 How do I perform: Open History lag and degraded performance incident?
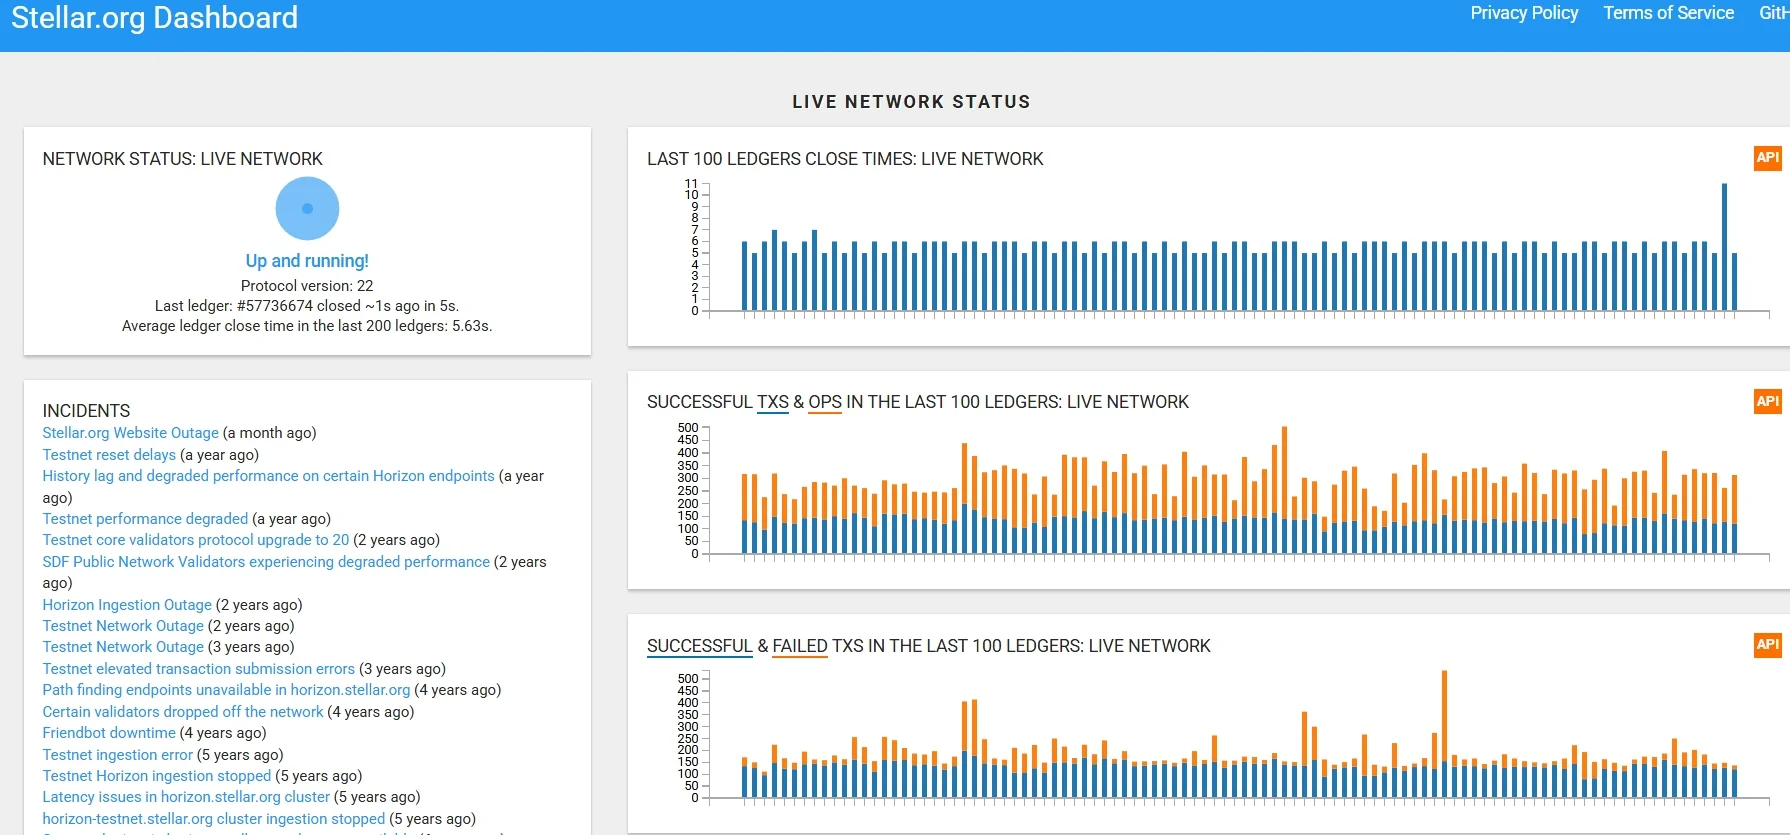[268, 476]
